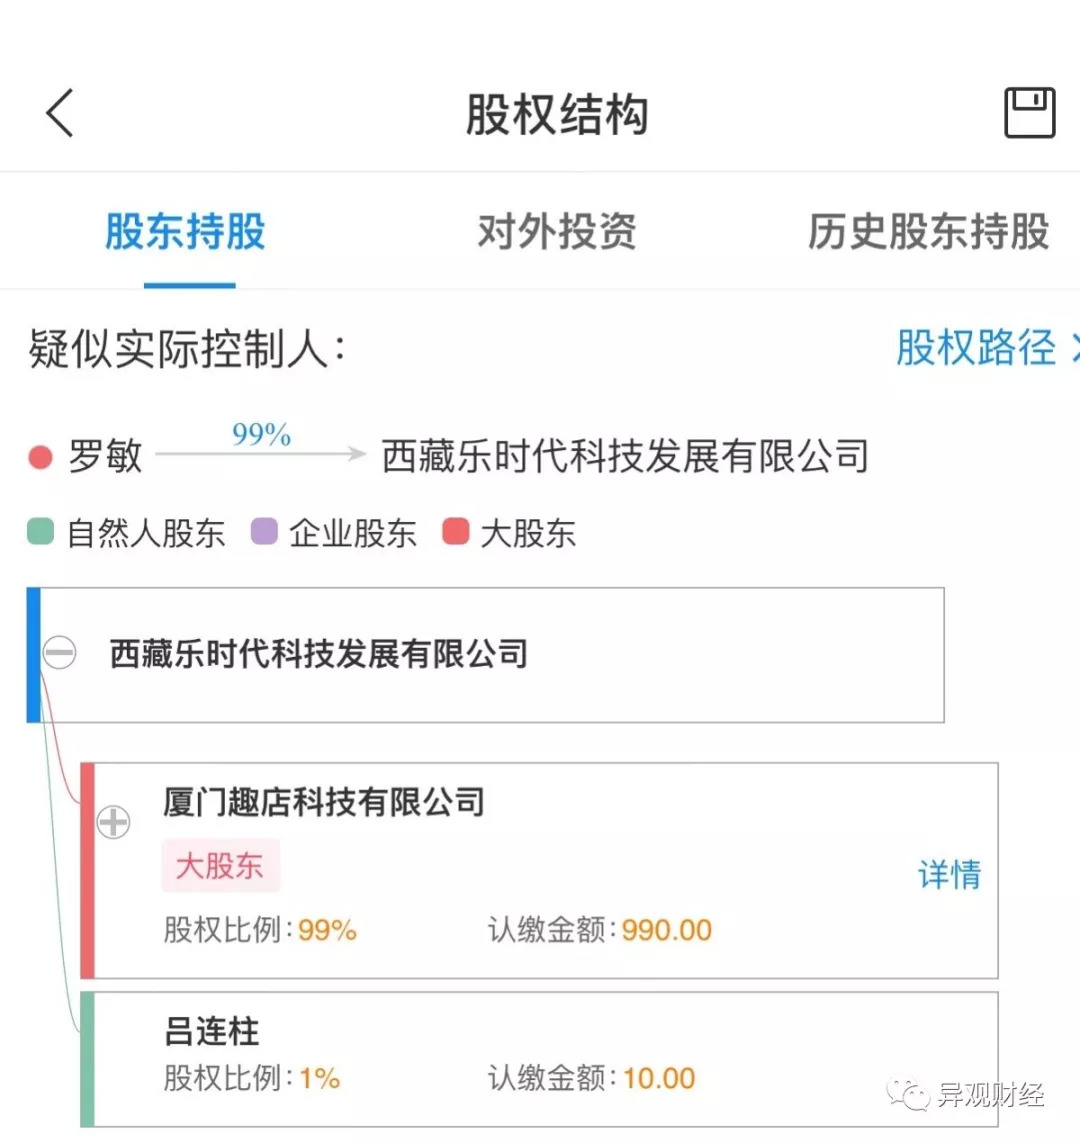Tap the green 自然人股东 legend swatch
The image size is (1080, 1143).
point(40,532)
